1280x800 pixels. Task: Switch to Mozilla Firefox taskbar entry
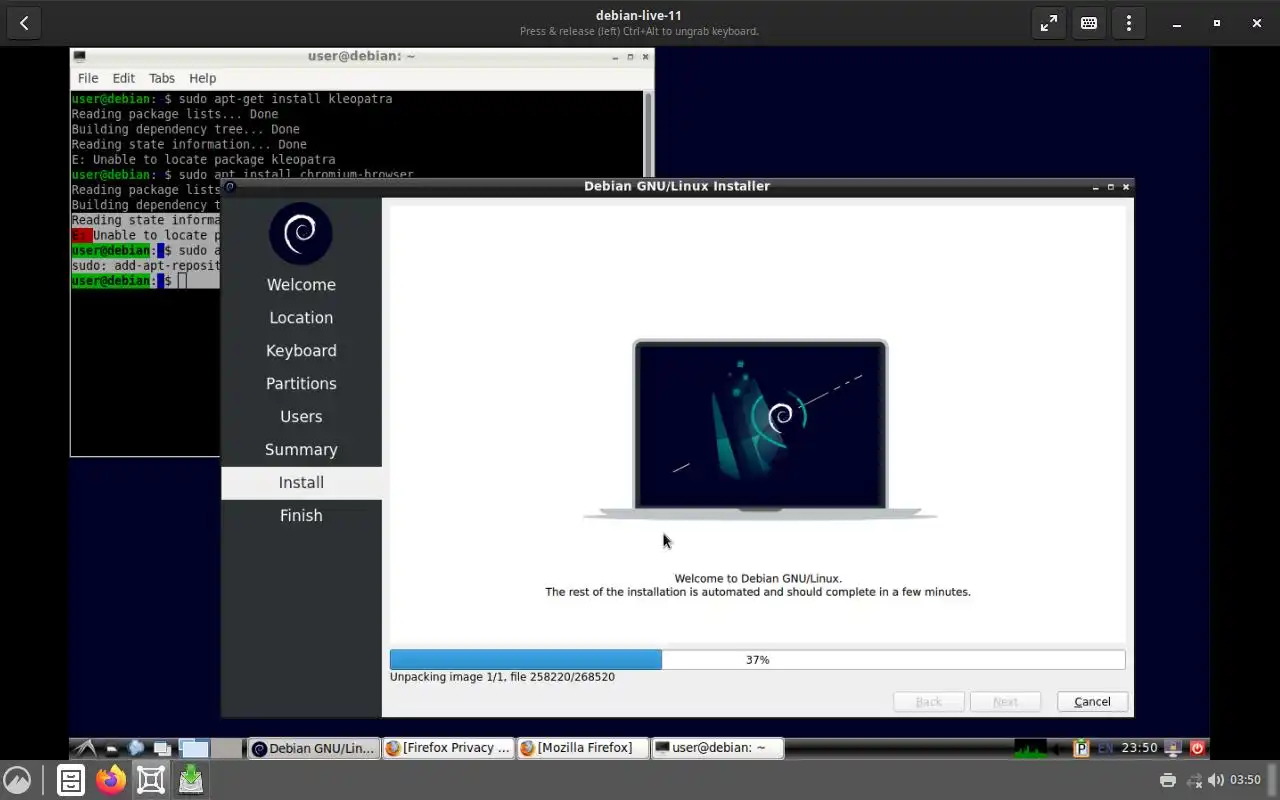tap(582, 748)
